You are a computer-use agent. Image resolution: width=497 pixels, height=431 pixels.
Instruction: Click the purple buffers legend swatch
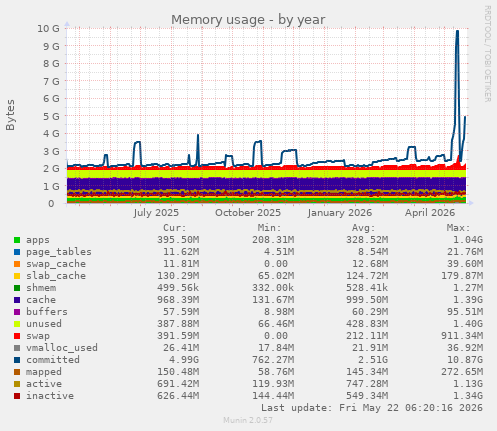click(x=17, y=312)
